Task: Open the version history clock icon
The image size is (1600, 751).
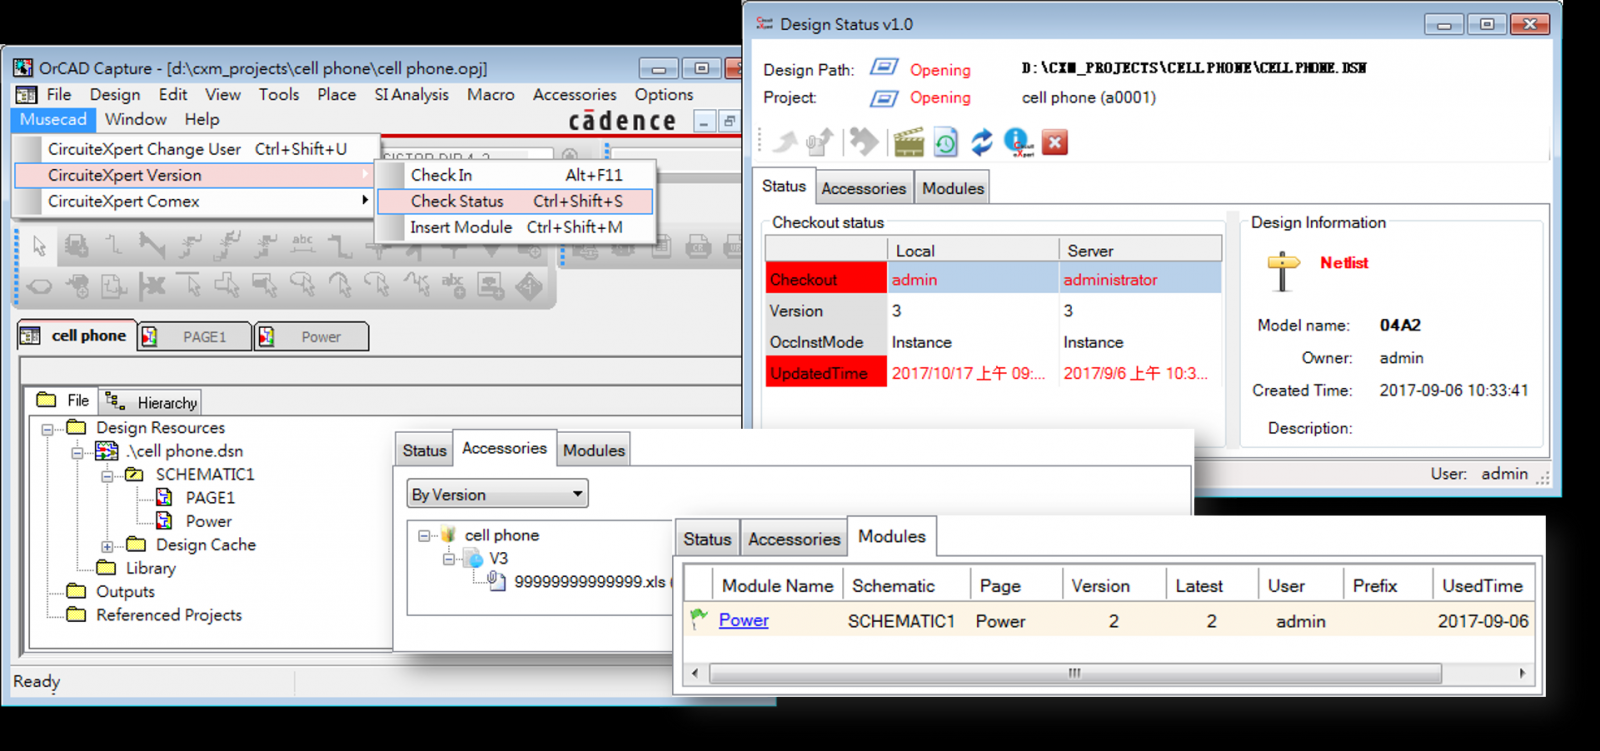Action: pyautogui.click(x=945, y=142)
